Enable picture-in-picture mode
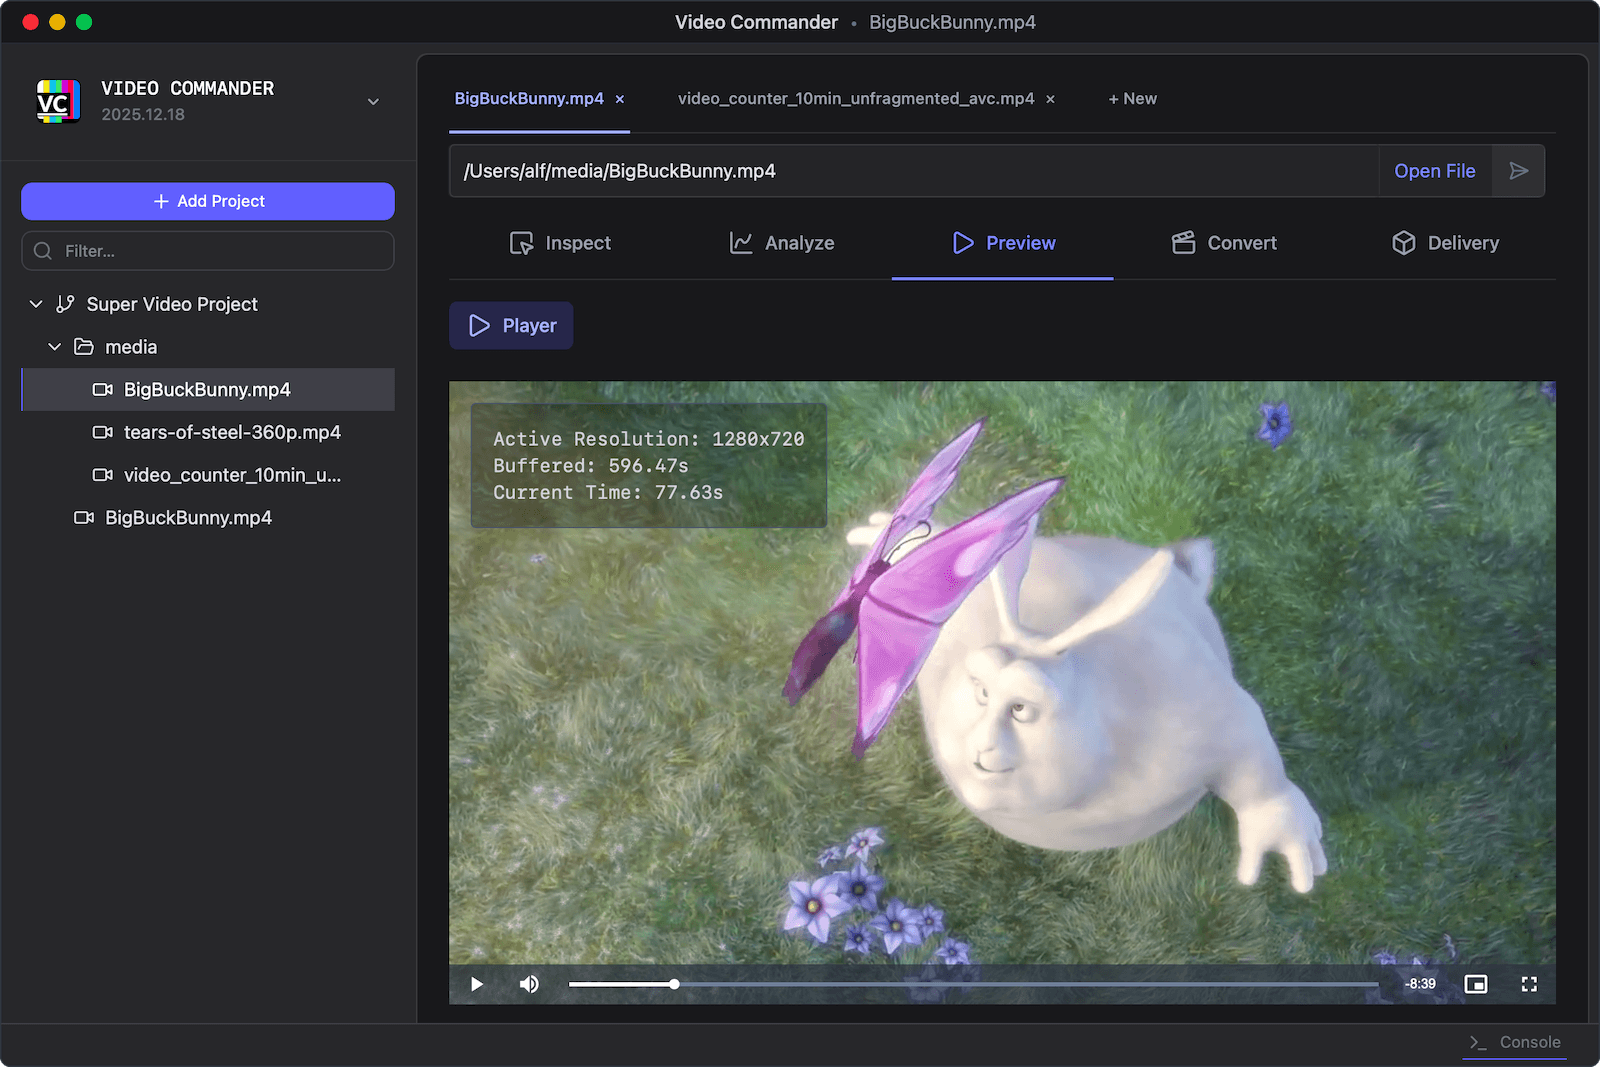1600x1067 pixels. click(x=1477, y=984)
